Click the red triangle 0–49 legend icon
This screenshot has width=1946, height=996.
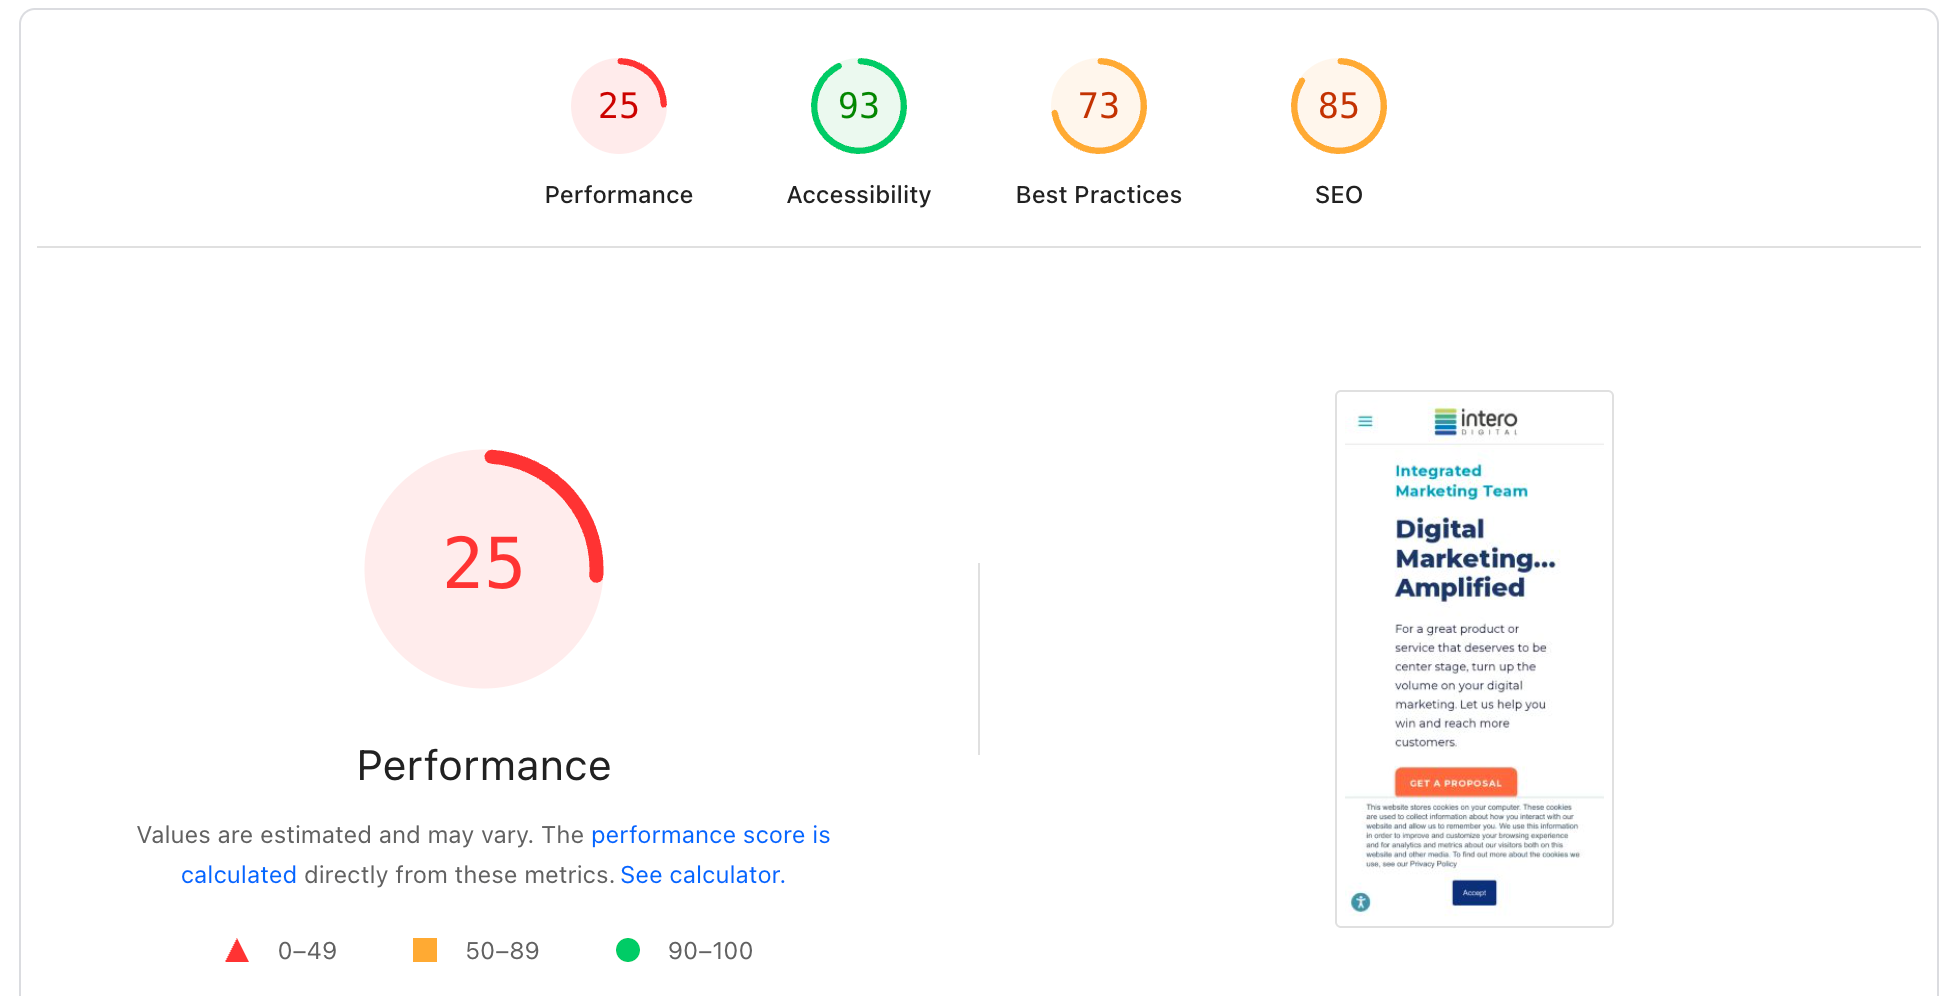coord(237,951)
